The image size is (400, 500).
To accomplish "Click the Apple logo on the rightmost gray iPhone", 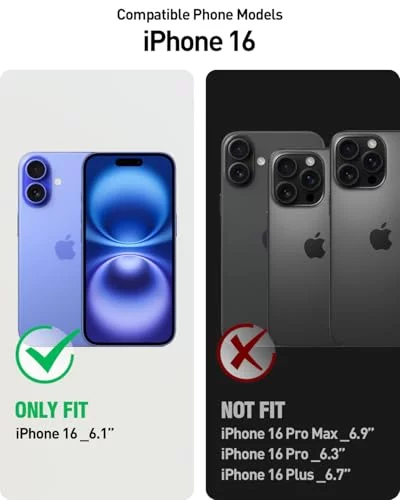I will [381, 236].
